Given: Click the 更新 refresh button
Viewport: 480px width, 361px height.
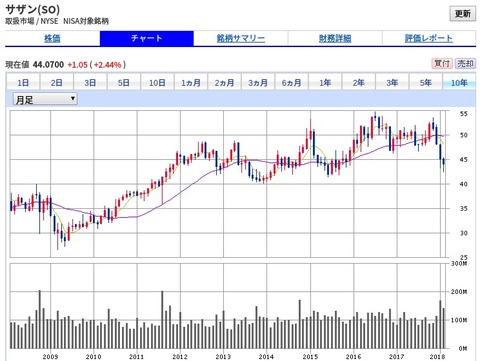Looking at the screenshot, I should coord(463,14).
